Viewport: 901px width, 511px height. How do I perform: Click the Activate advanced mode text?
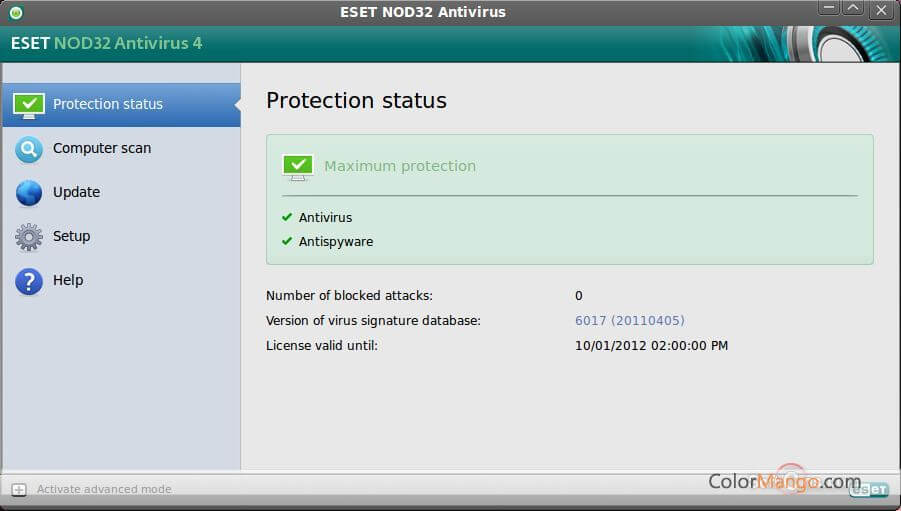[x=104, y=489]
